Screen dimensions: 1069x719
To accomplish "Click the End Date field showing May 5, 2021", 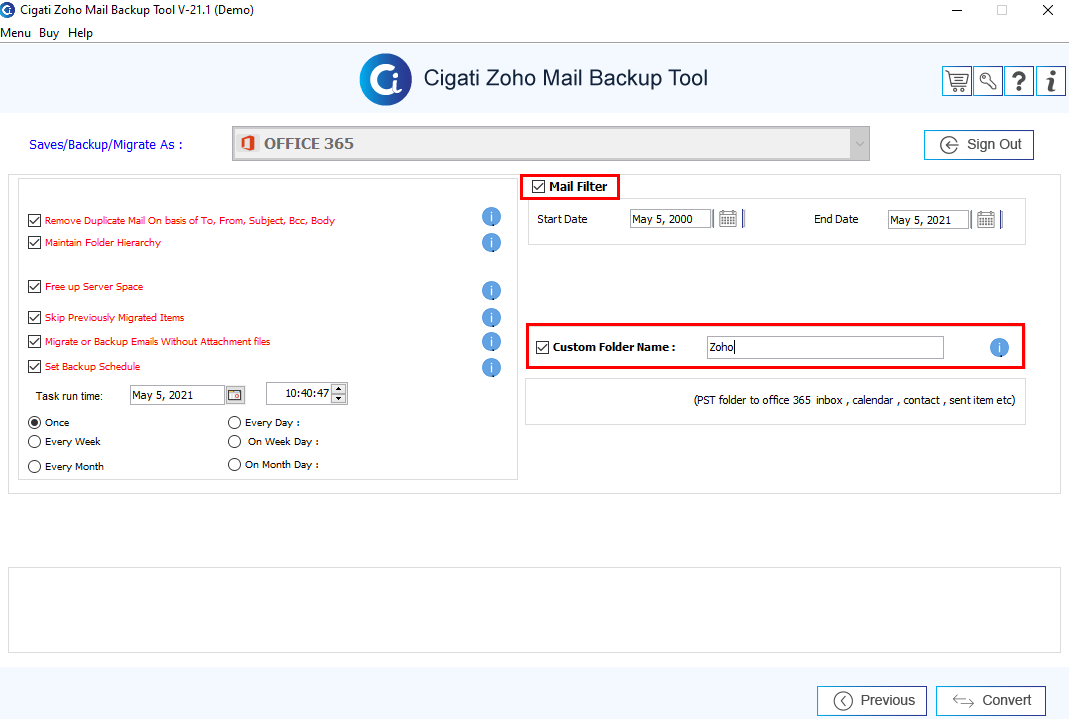I will (929, 219).
